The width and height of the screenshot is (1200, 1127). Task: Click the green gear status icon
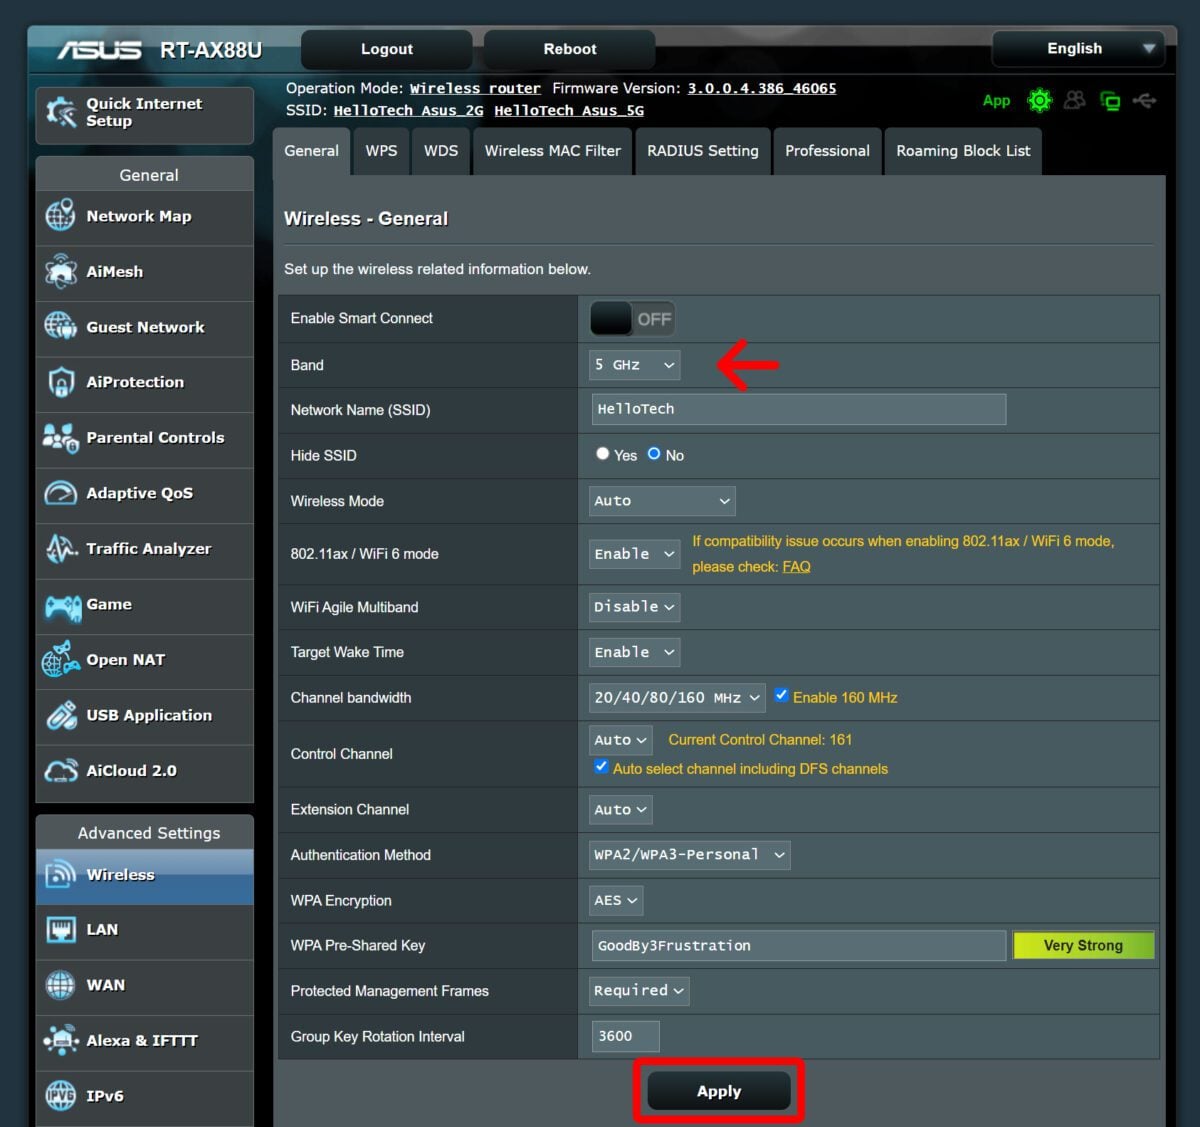(x=1040, y=101)
